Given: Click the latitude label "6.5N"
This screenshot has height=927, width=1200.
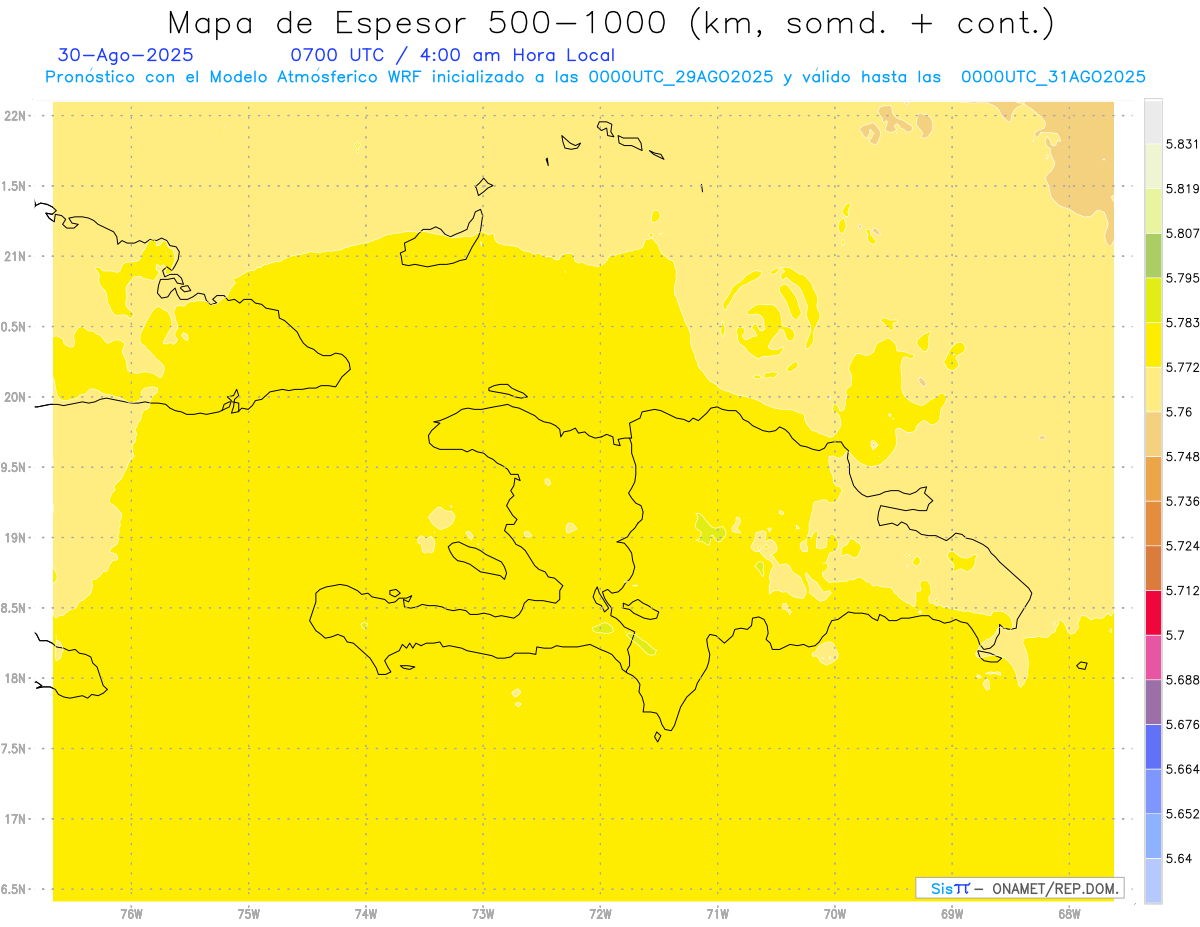Looking at the screenshot, I should pos(14,889).
